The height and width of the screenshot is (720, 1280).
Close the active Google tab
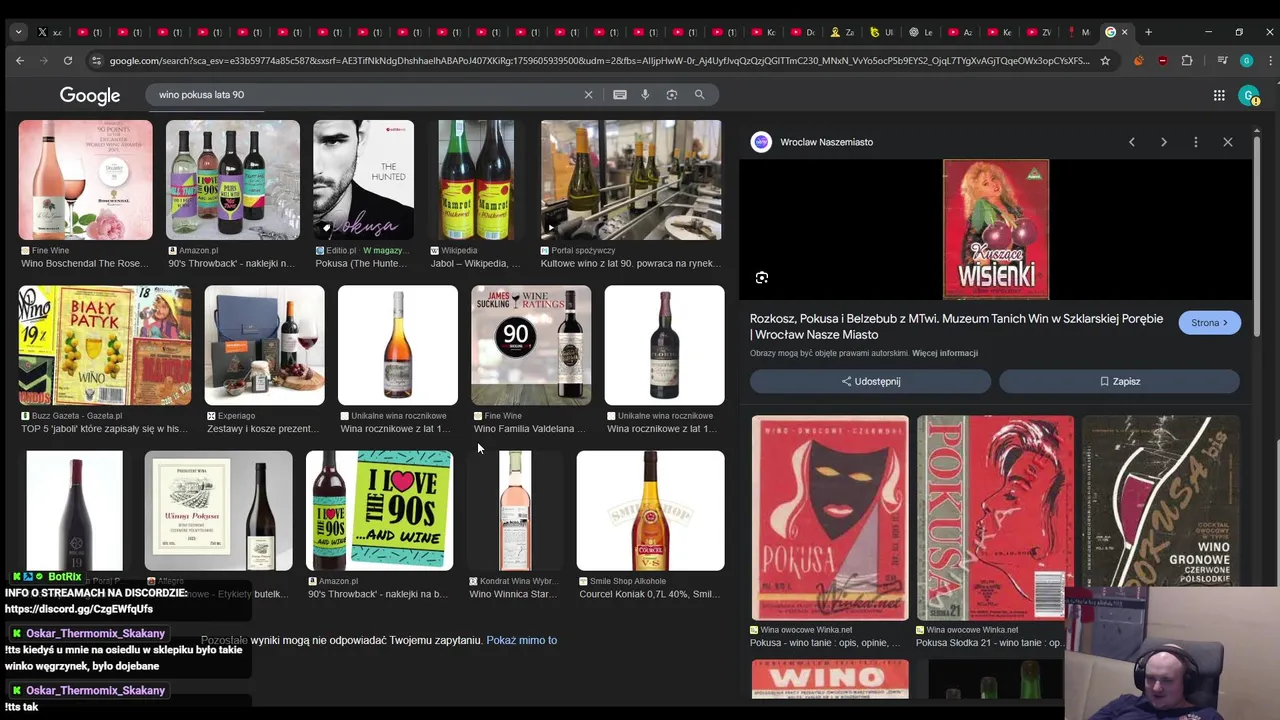(x=1124, y=32)
